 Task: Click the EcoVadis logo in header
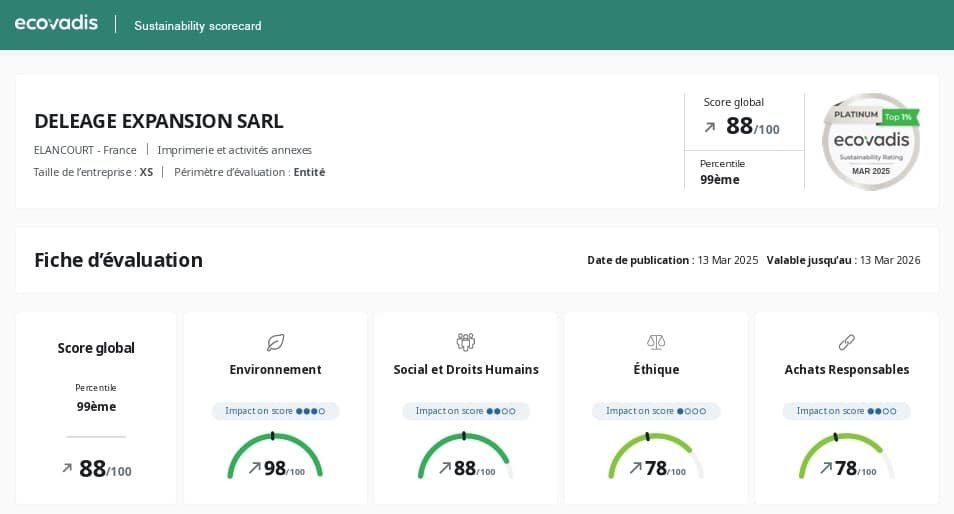(56, 23)
